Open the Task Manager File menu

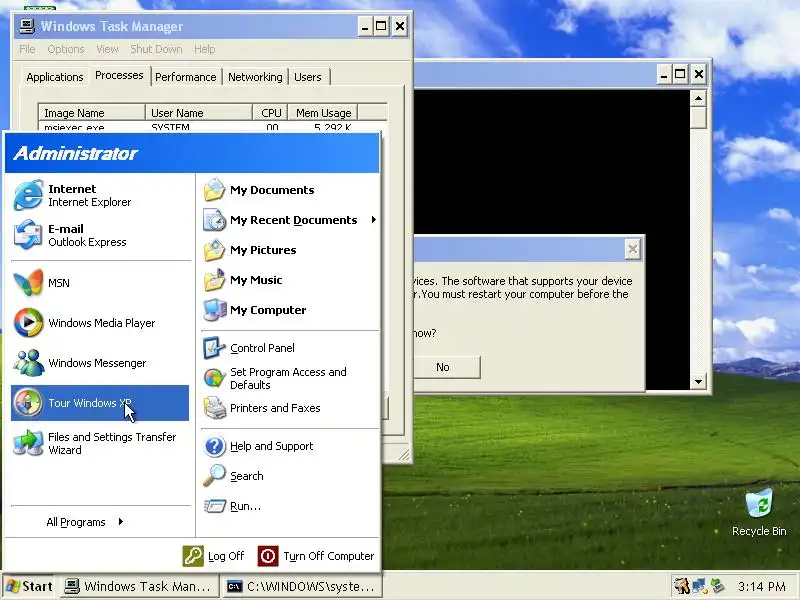pyautogui.click(x=27, y=49)
